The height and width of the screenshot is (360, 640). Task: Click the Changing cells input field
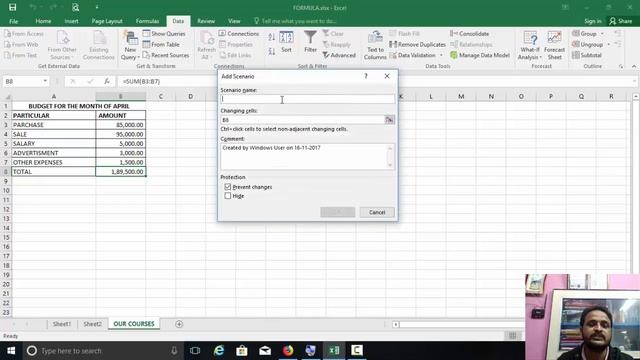point(302,120)
